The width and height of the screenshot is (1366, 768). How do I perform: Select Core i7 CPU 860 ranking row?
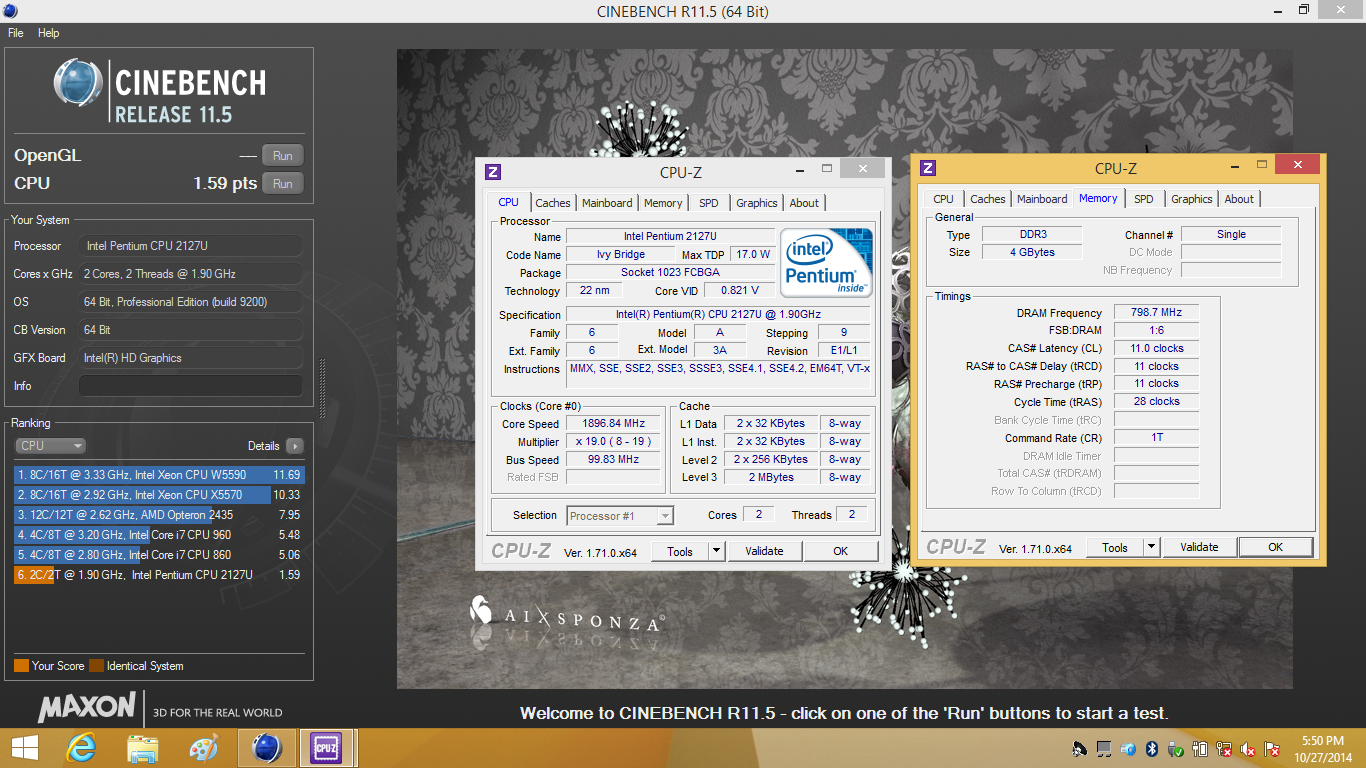click(x=159, y=555)
